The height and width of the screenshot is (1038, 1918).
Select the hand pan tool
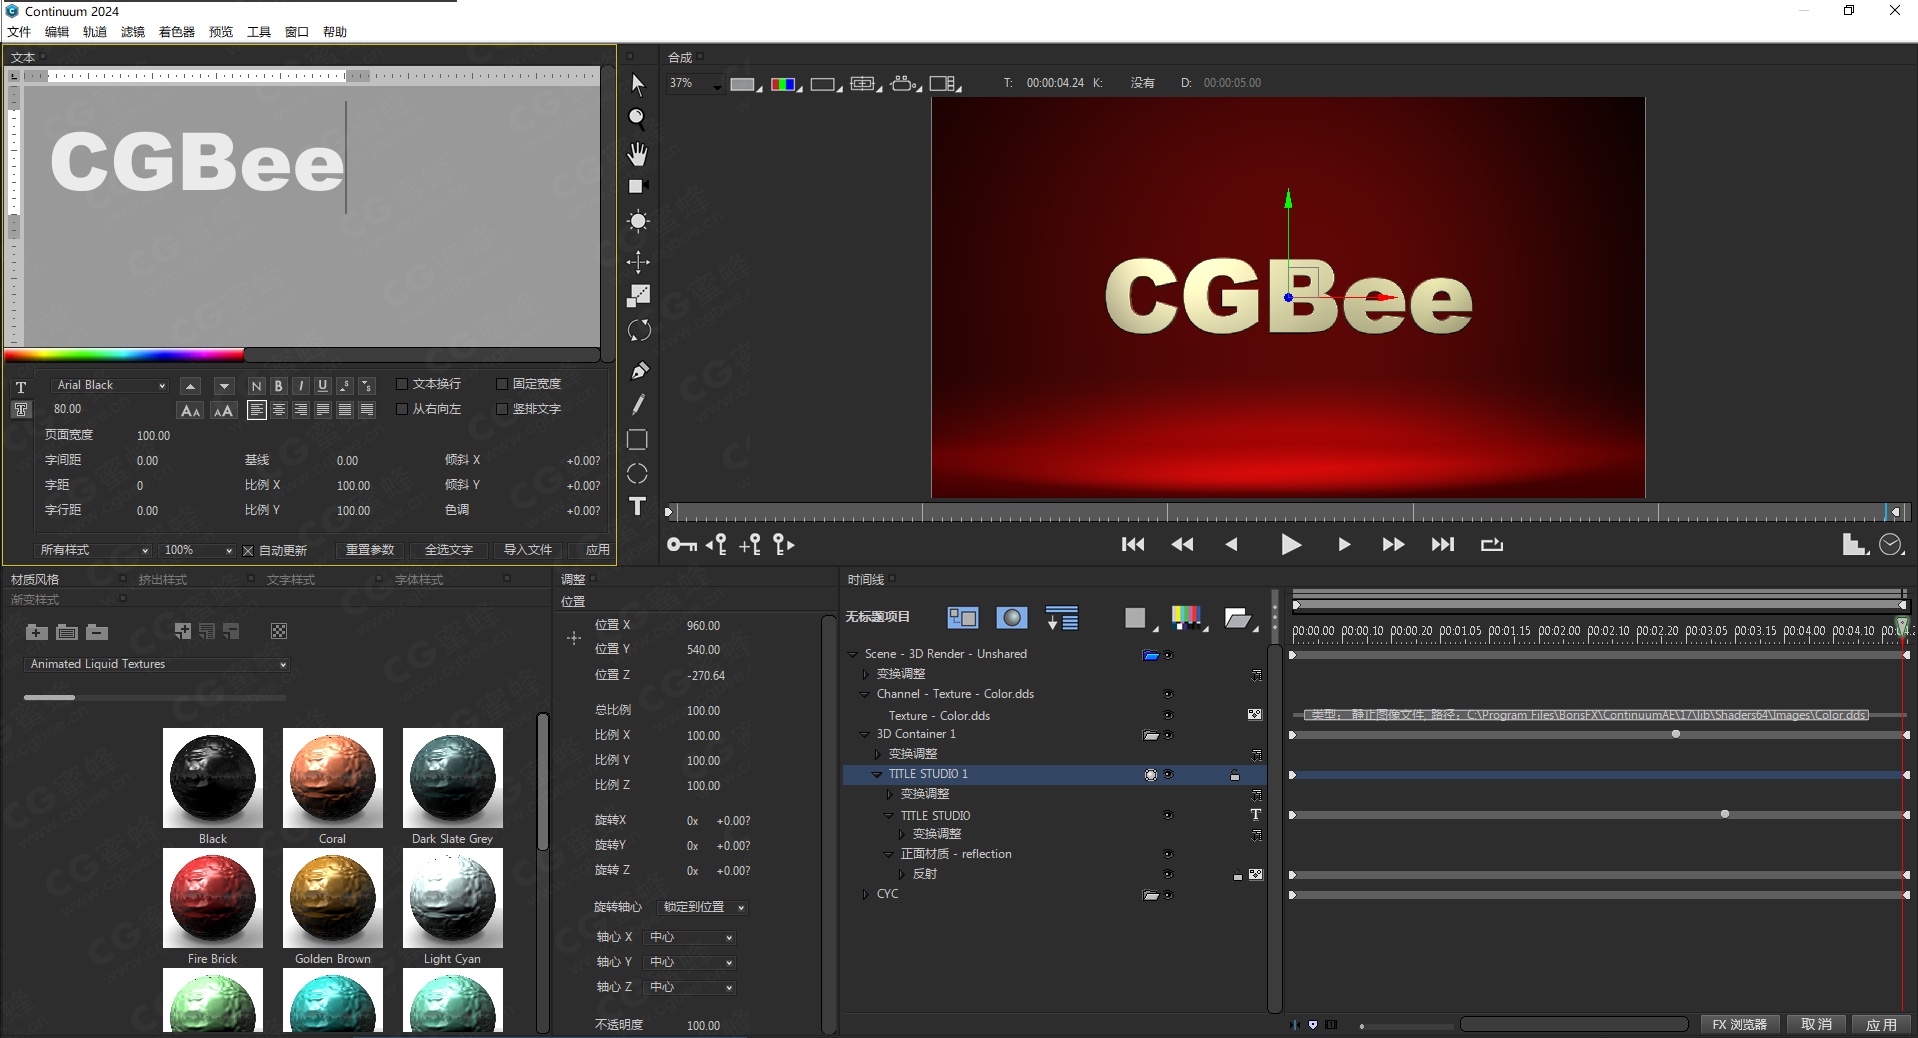[638, 153]
